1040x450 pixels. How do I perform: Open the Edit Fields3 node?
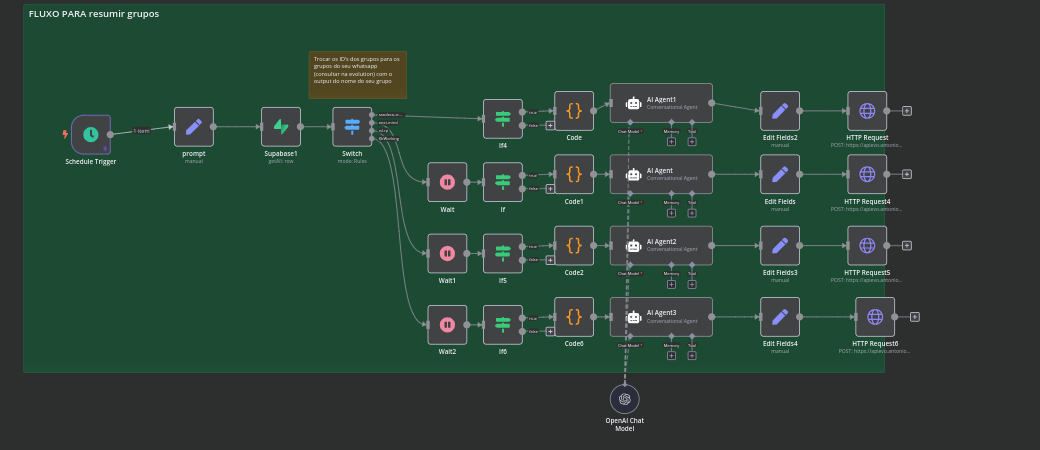click(780, 245)
